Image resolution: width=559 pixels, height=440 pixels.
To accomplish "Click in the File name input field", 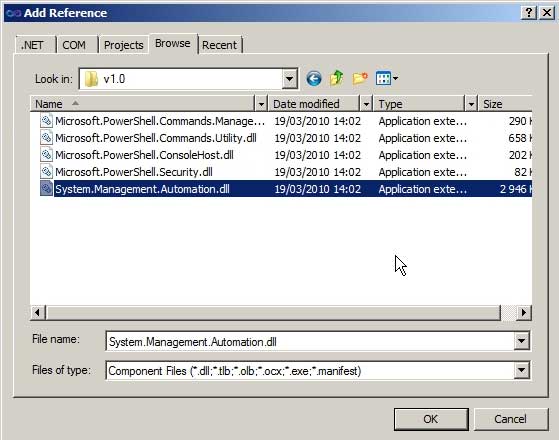I will tap(310, 341).
